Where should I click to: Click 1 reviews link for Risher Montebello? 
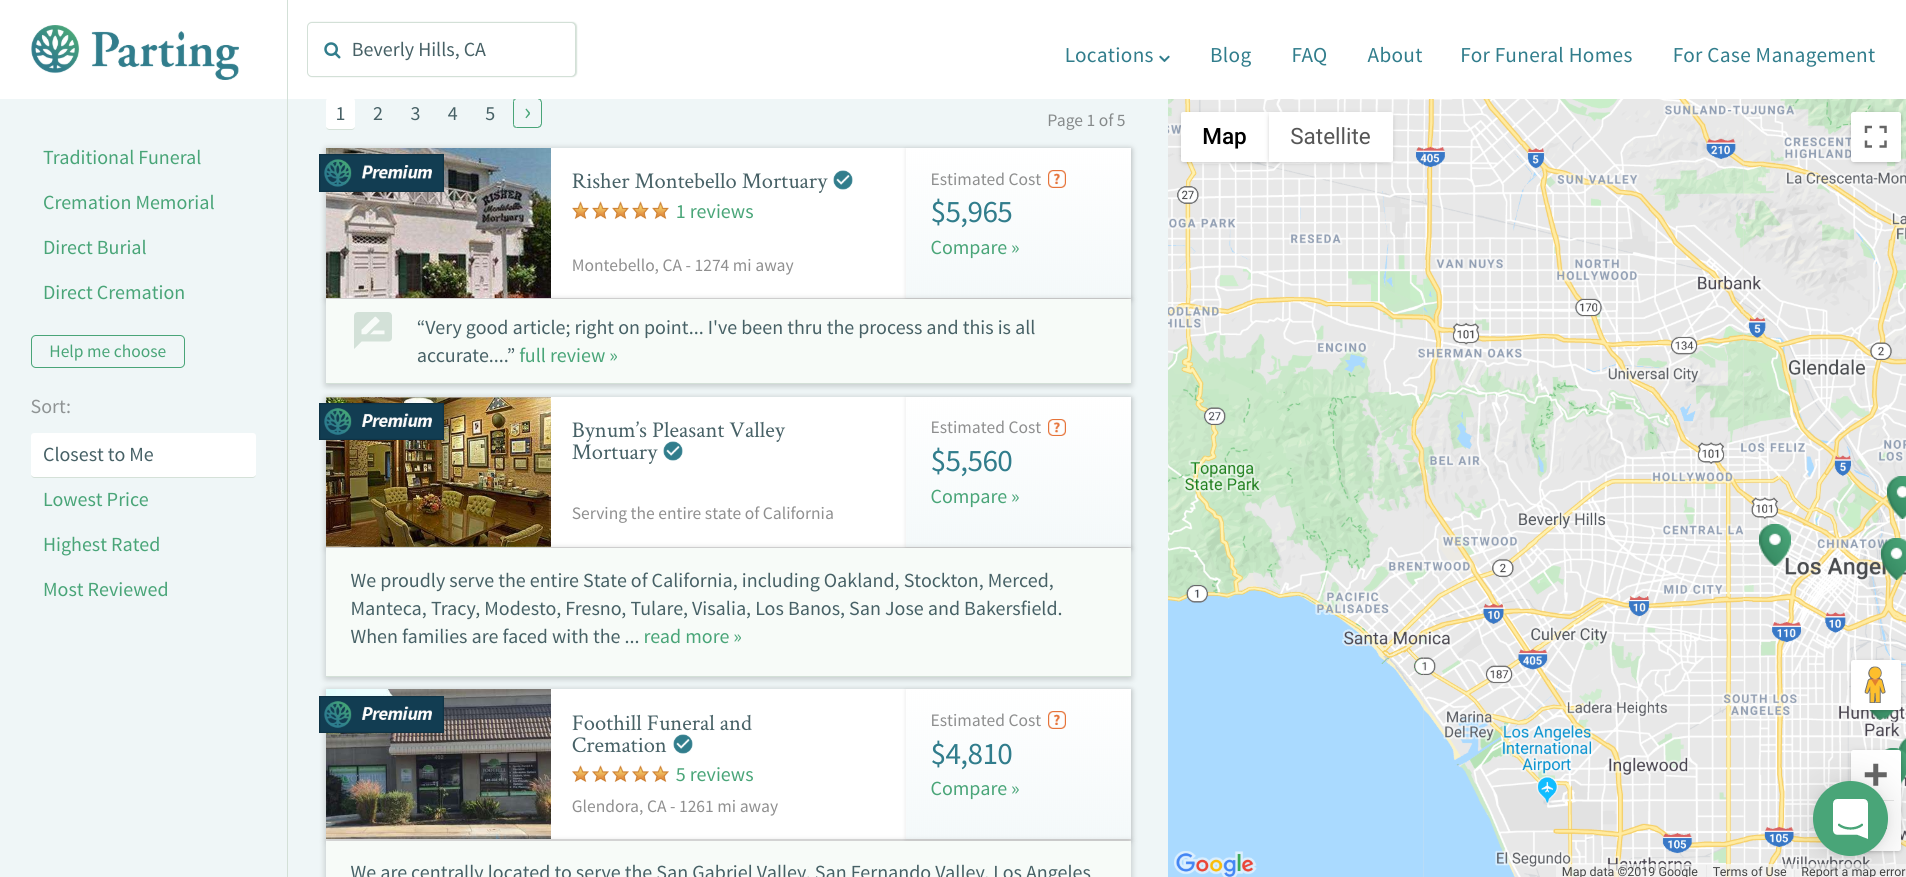(714, 211)
